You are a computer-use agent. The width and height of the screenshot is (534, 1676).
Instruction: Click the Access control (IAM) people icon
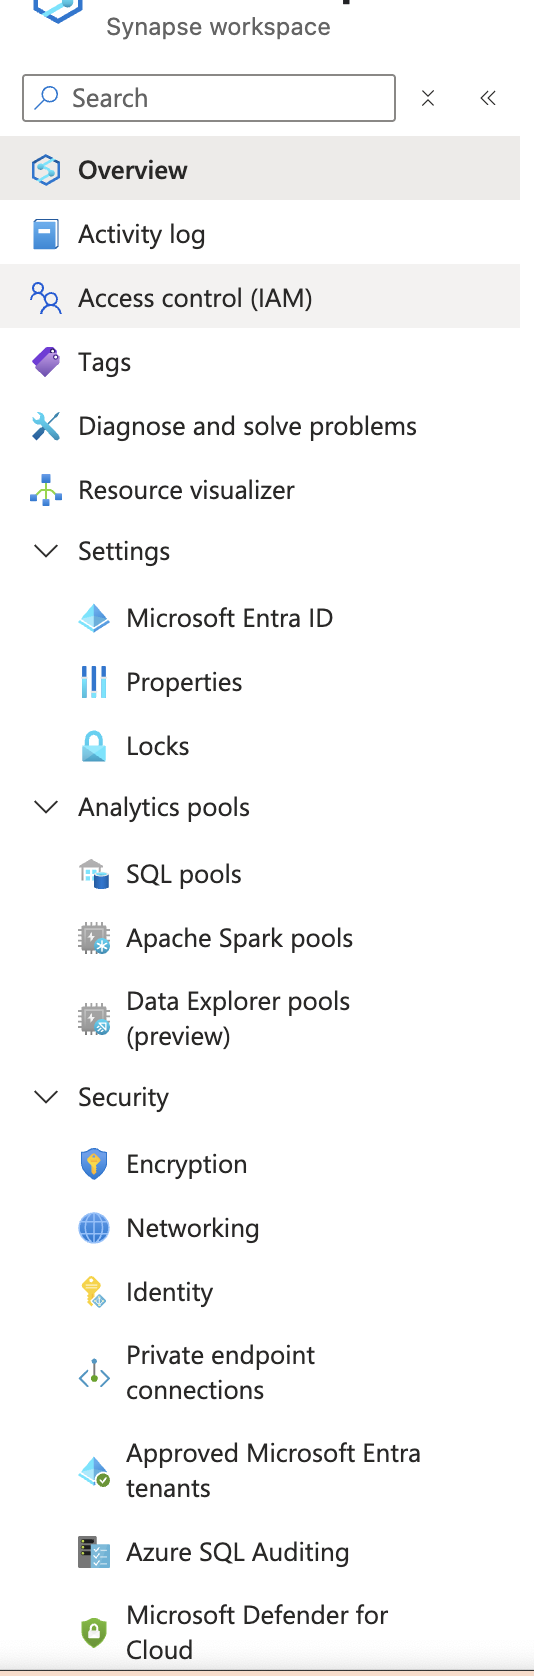[x=46, y=298]
